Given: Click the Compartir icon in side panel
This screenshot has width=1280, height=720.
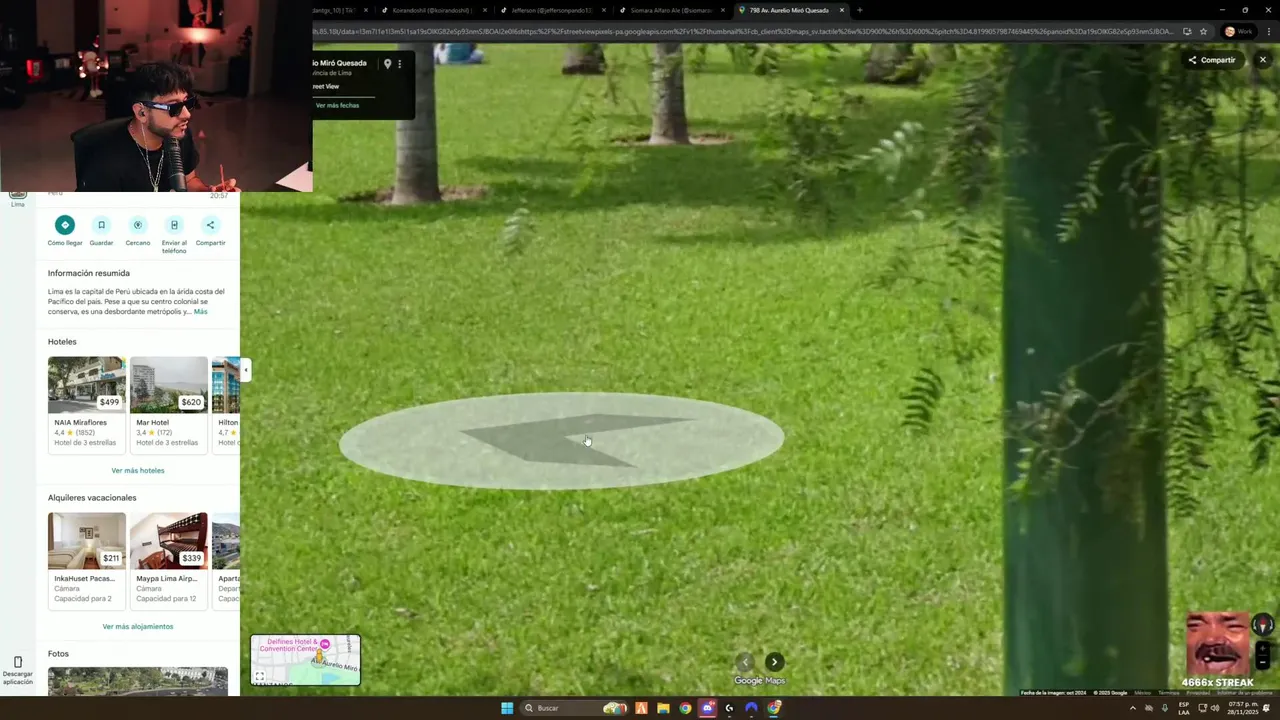Looking at the screenshot, I should (210, 225).
